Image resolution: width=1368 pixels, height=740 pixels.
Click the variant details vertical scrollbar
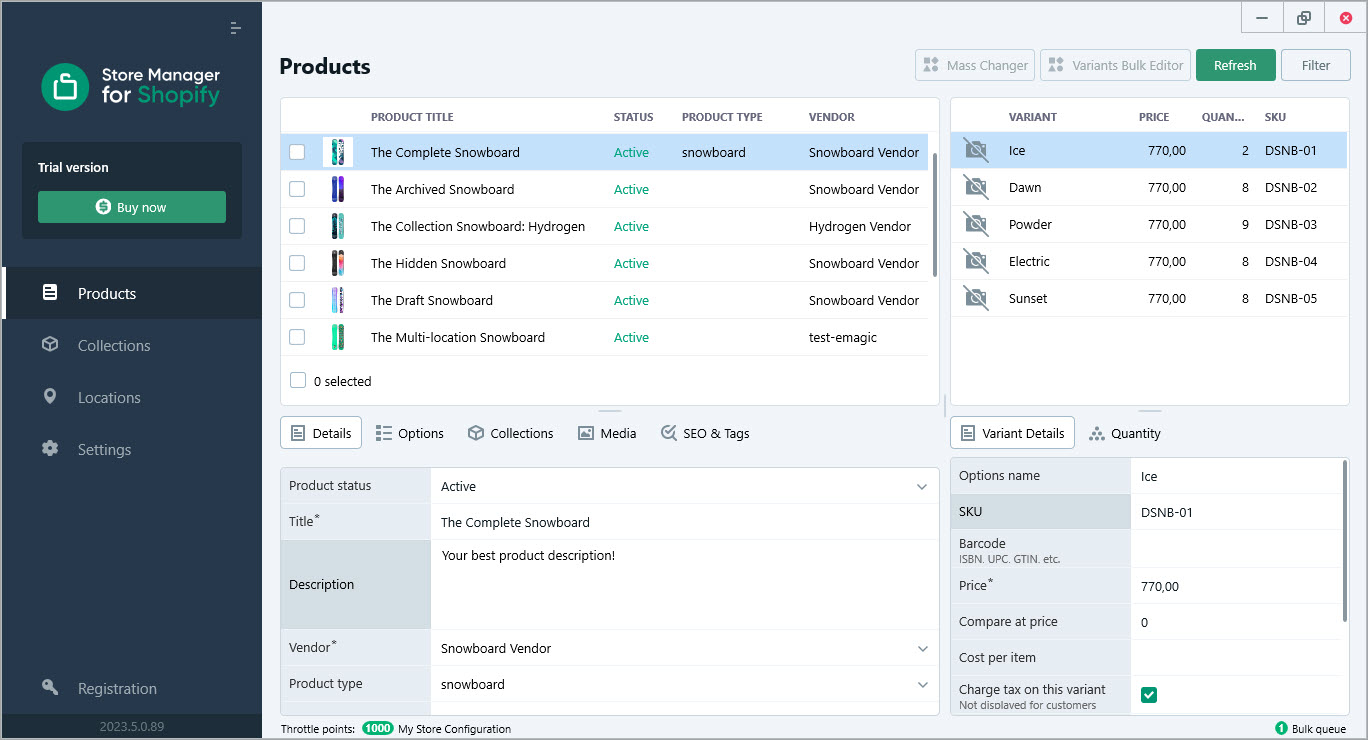1346,540
